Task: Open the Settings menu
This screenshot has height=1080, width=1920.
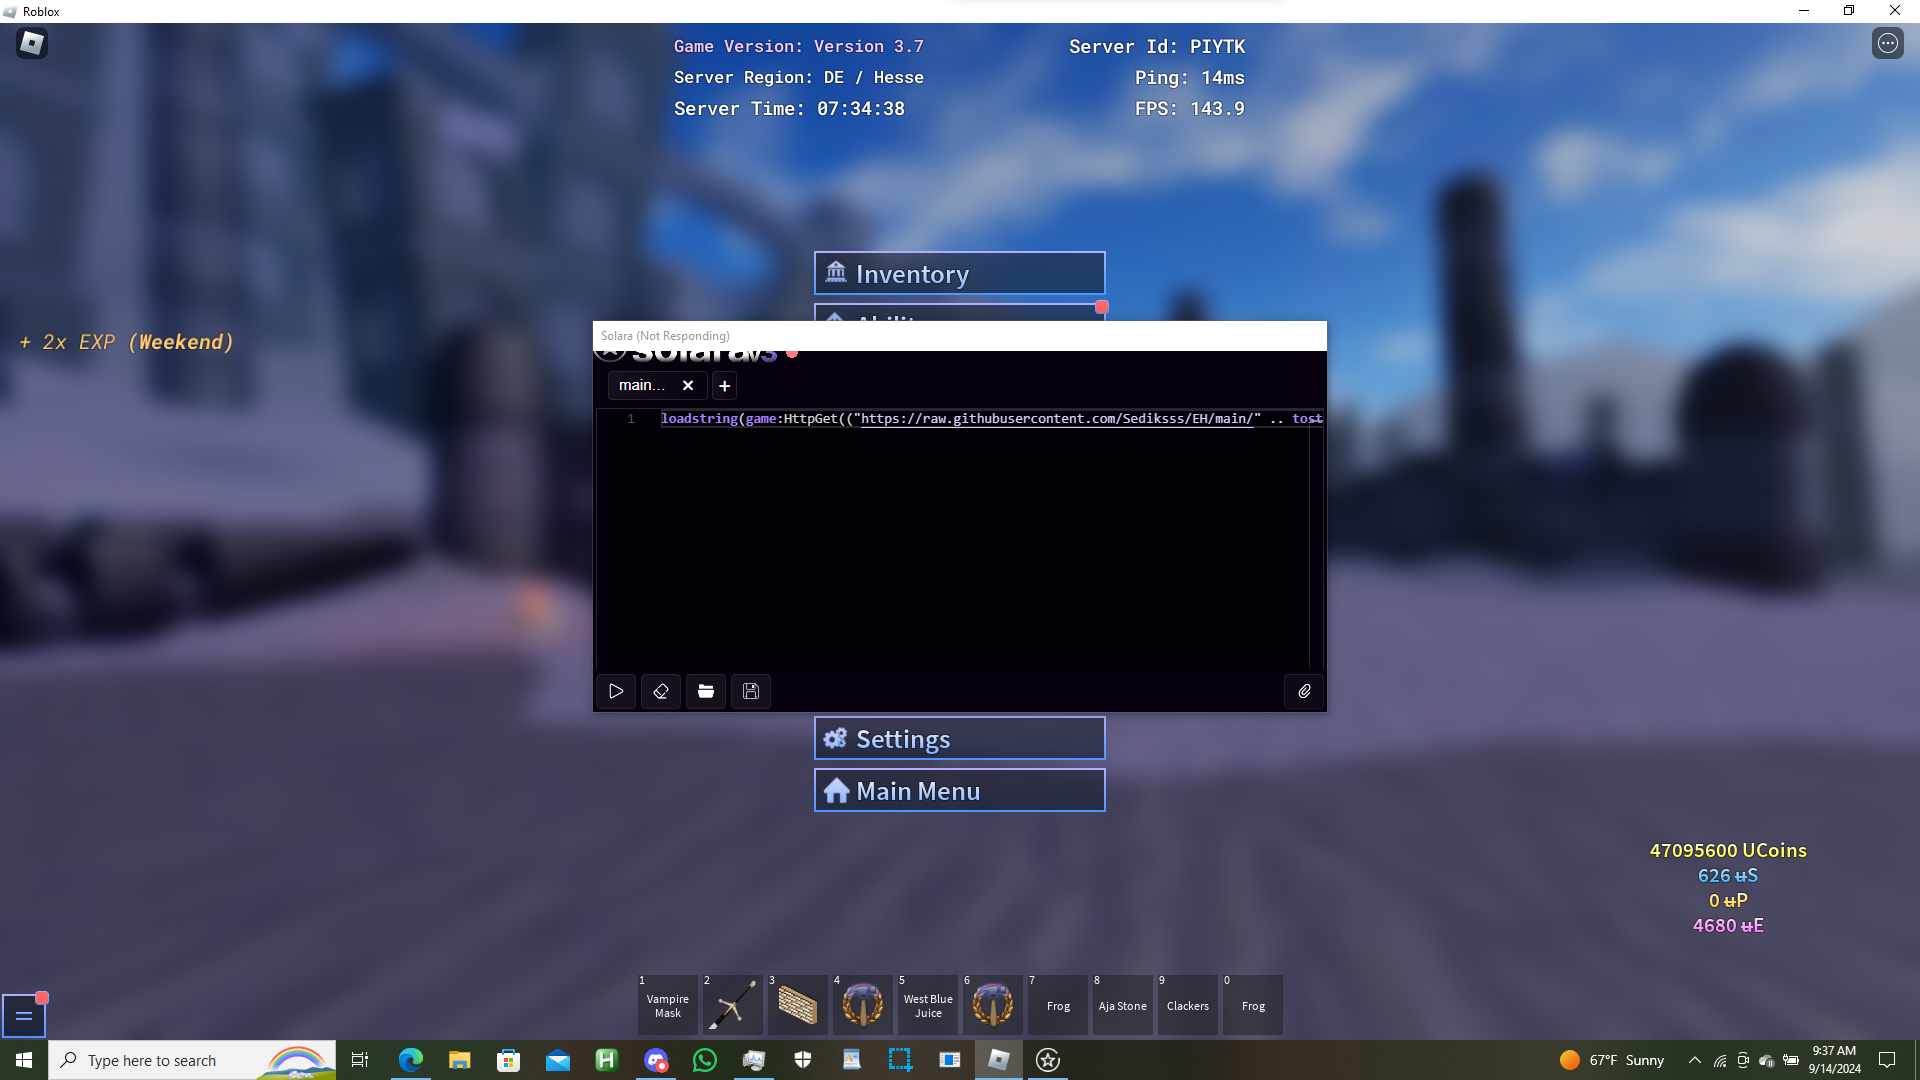Action: 959,739
